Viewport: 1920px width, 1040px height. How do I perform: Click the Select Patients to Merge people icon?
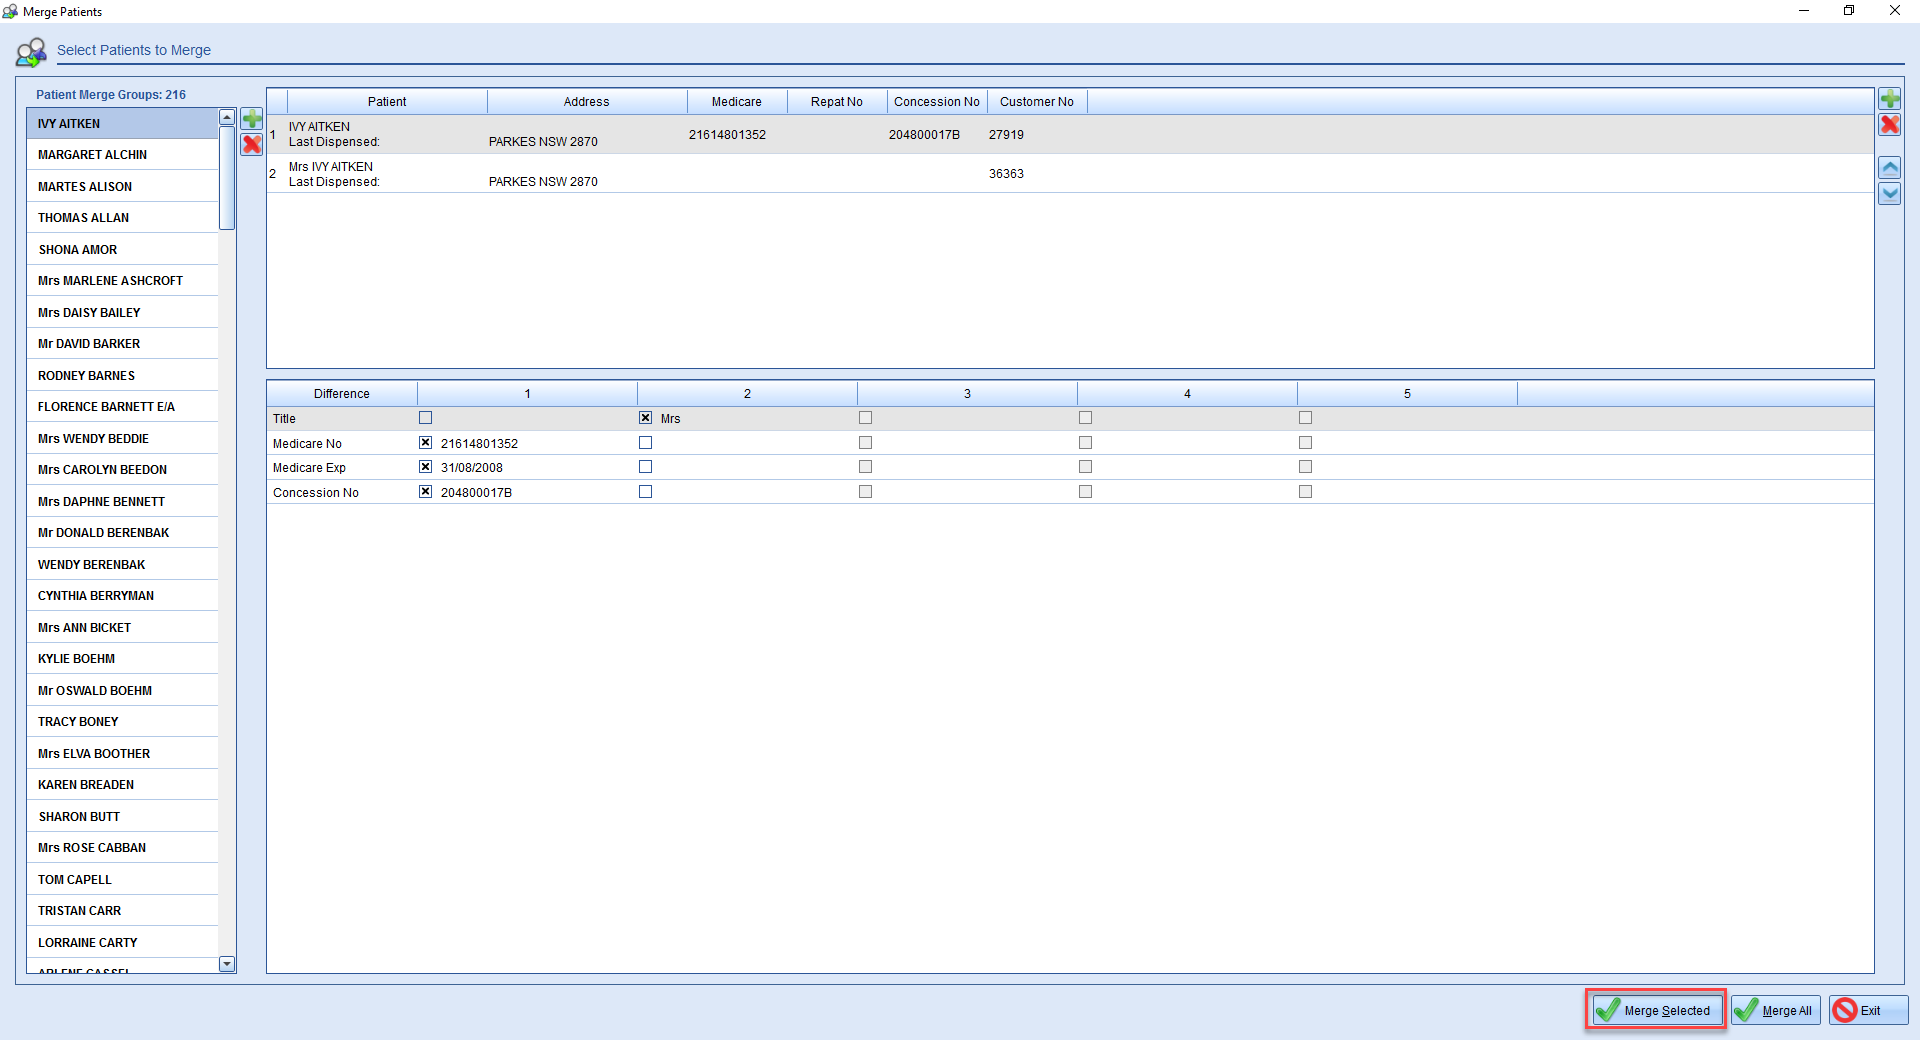[31, 52]
